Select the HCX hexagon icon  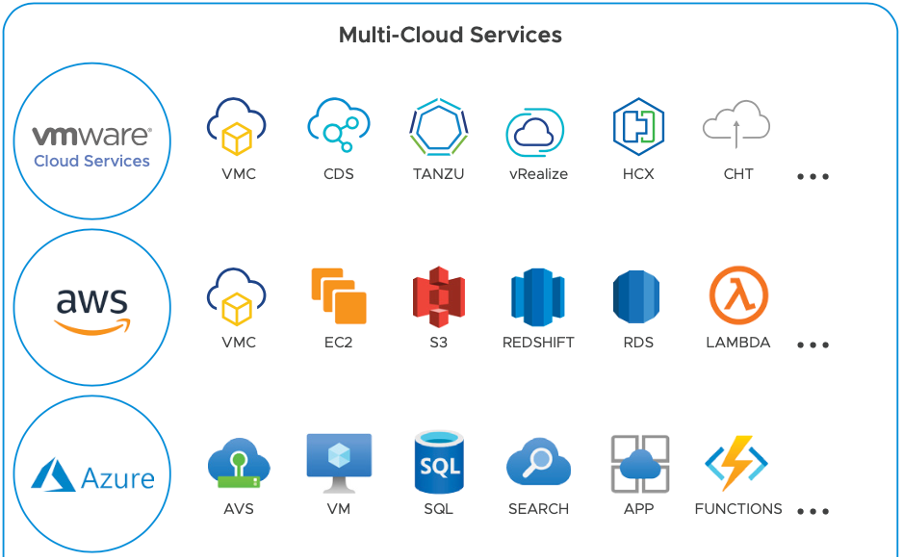[639, 127]
